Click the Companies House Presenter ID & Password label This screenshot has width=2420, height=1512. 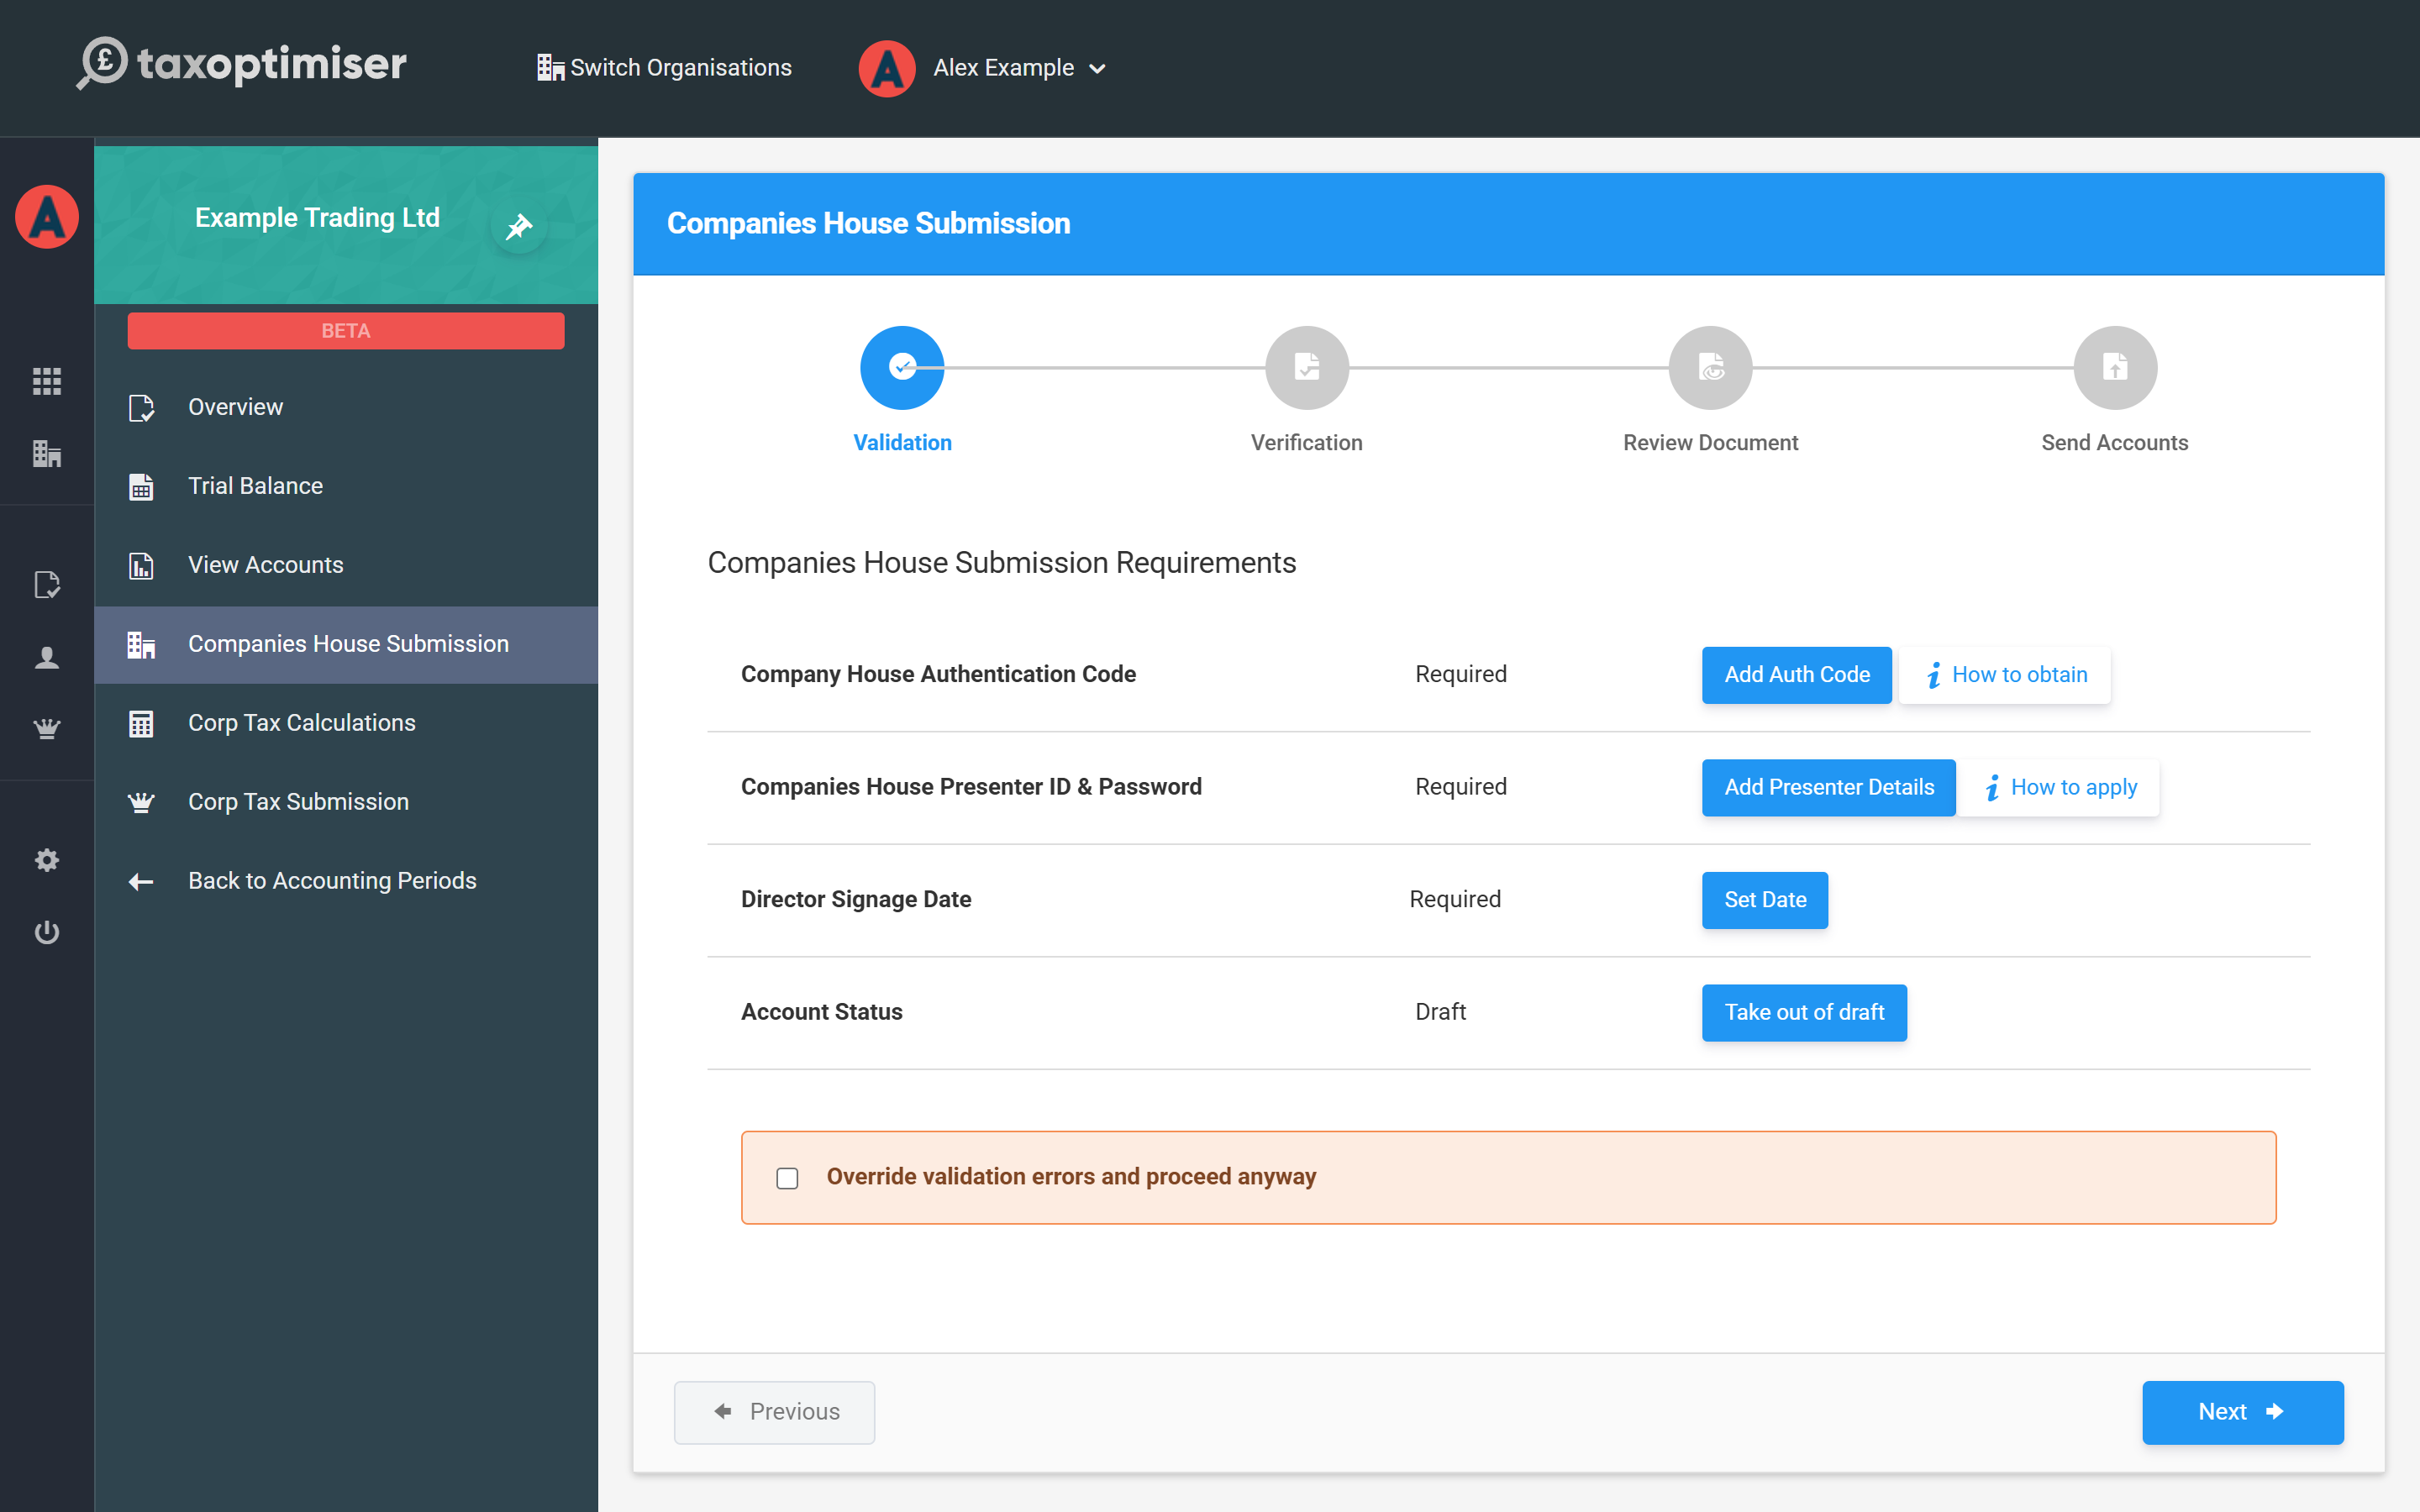tap(971, 787)
